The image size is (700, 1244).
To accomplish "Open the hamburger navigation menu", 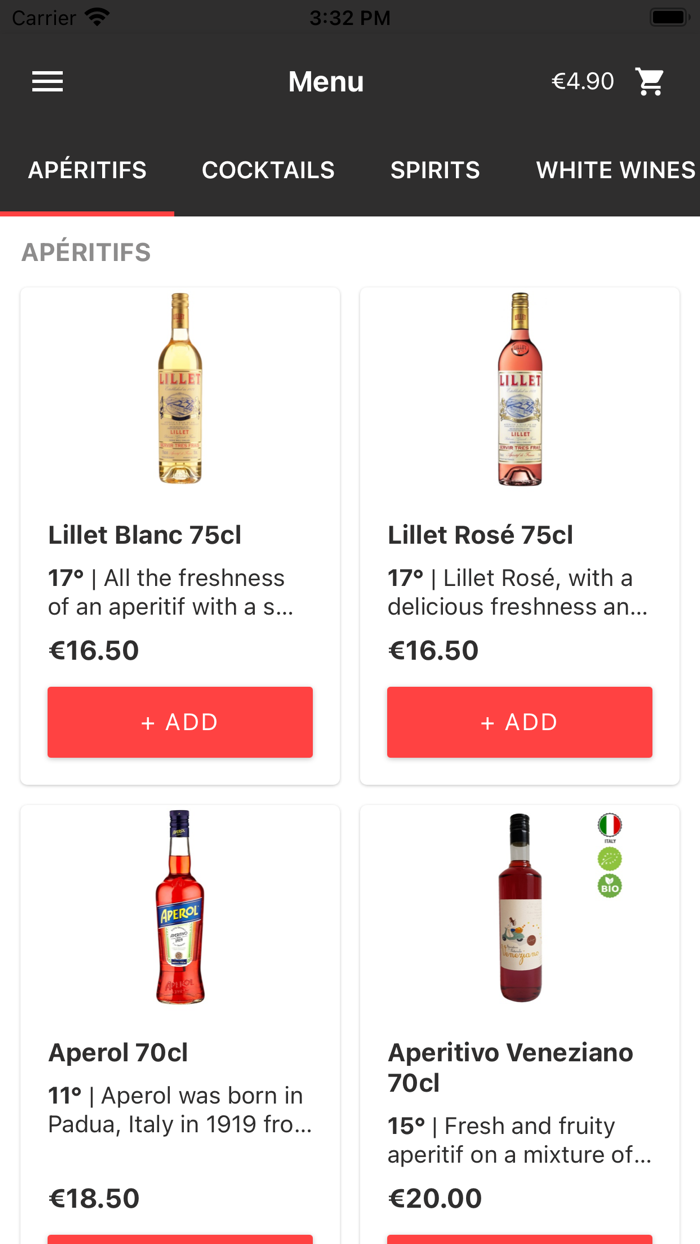I will 47,81.
